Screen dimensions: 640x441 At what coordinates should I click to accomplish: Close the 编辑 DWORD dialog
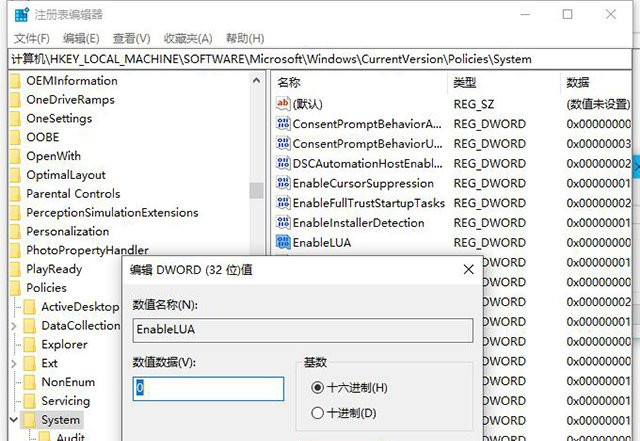(468, 270)
